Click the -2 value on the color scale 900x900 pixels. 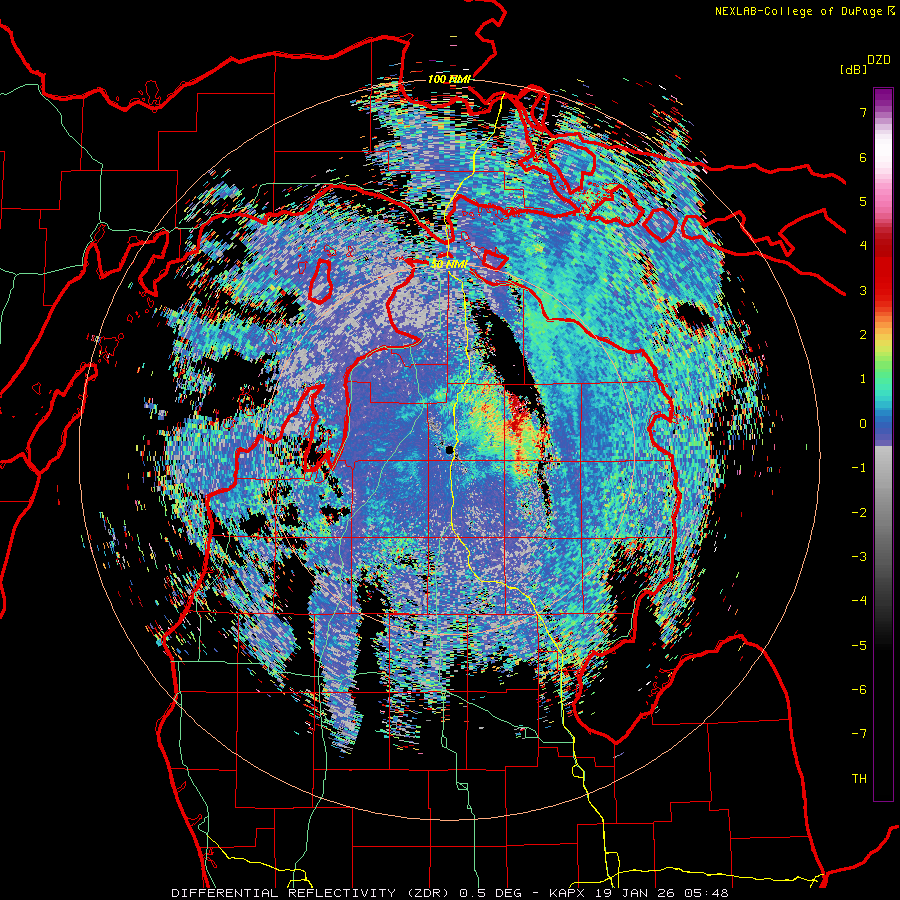[859, 513]
